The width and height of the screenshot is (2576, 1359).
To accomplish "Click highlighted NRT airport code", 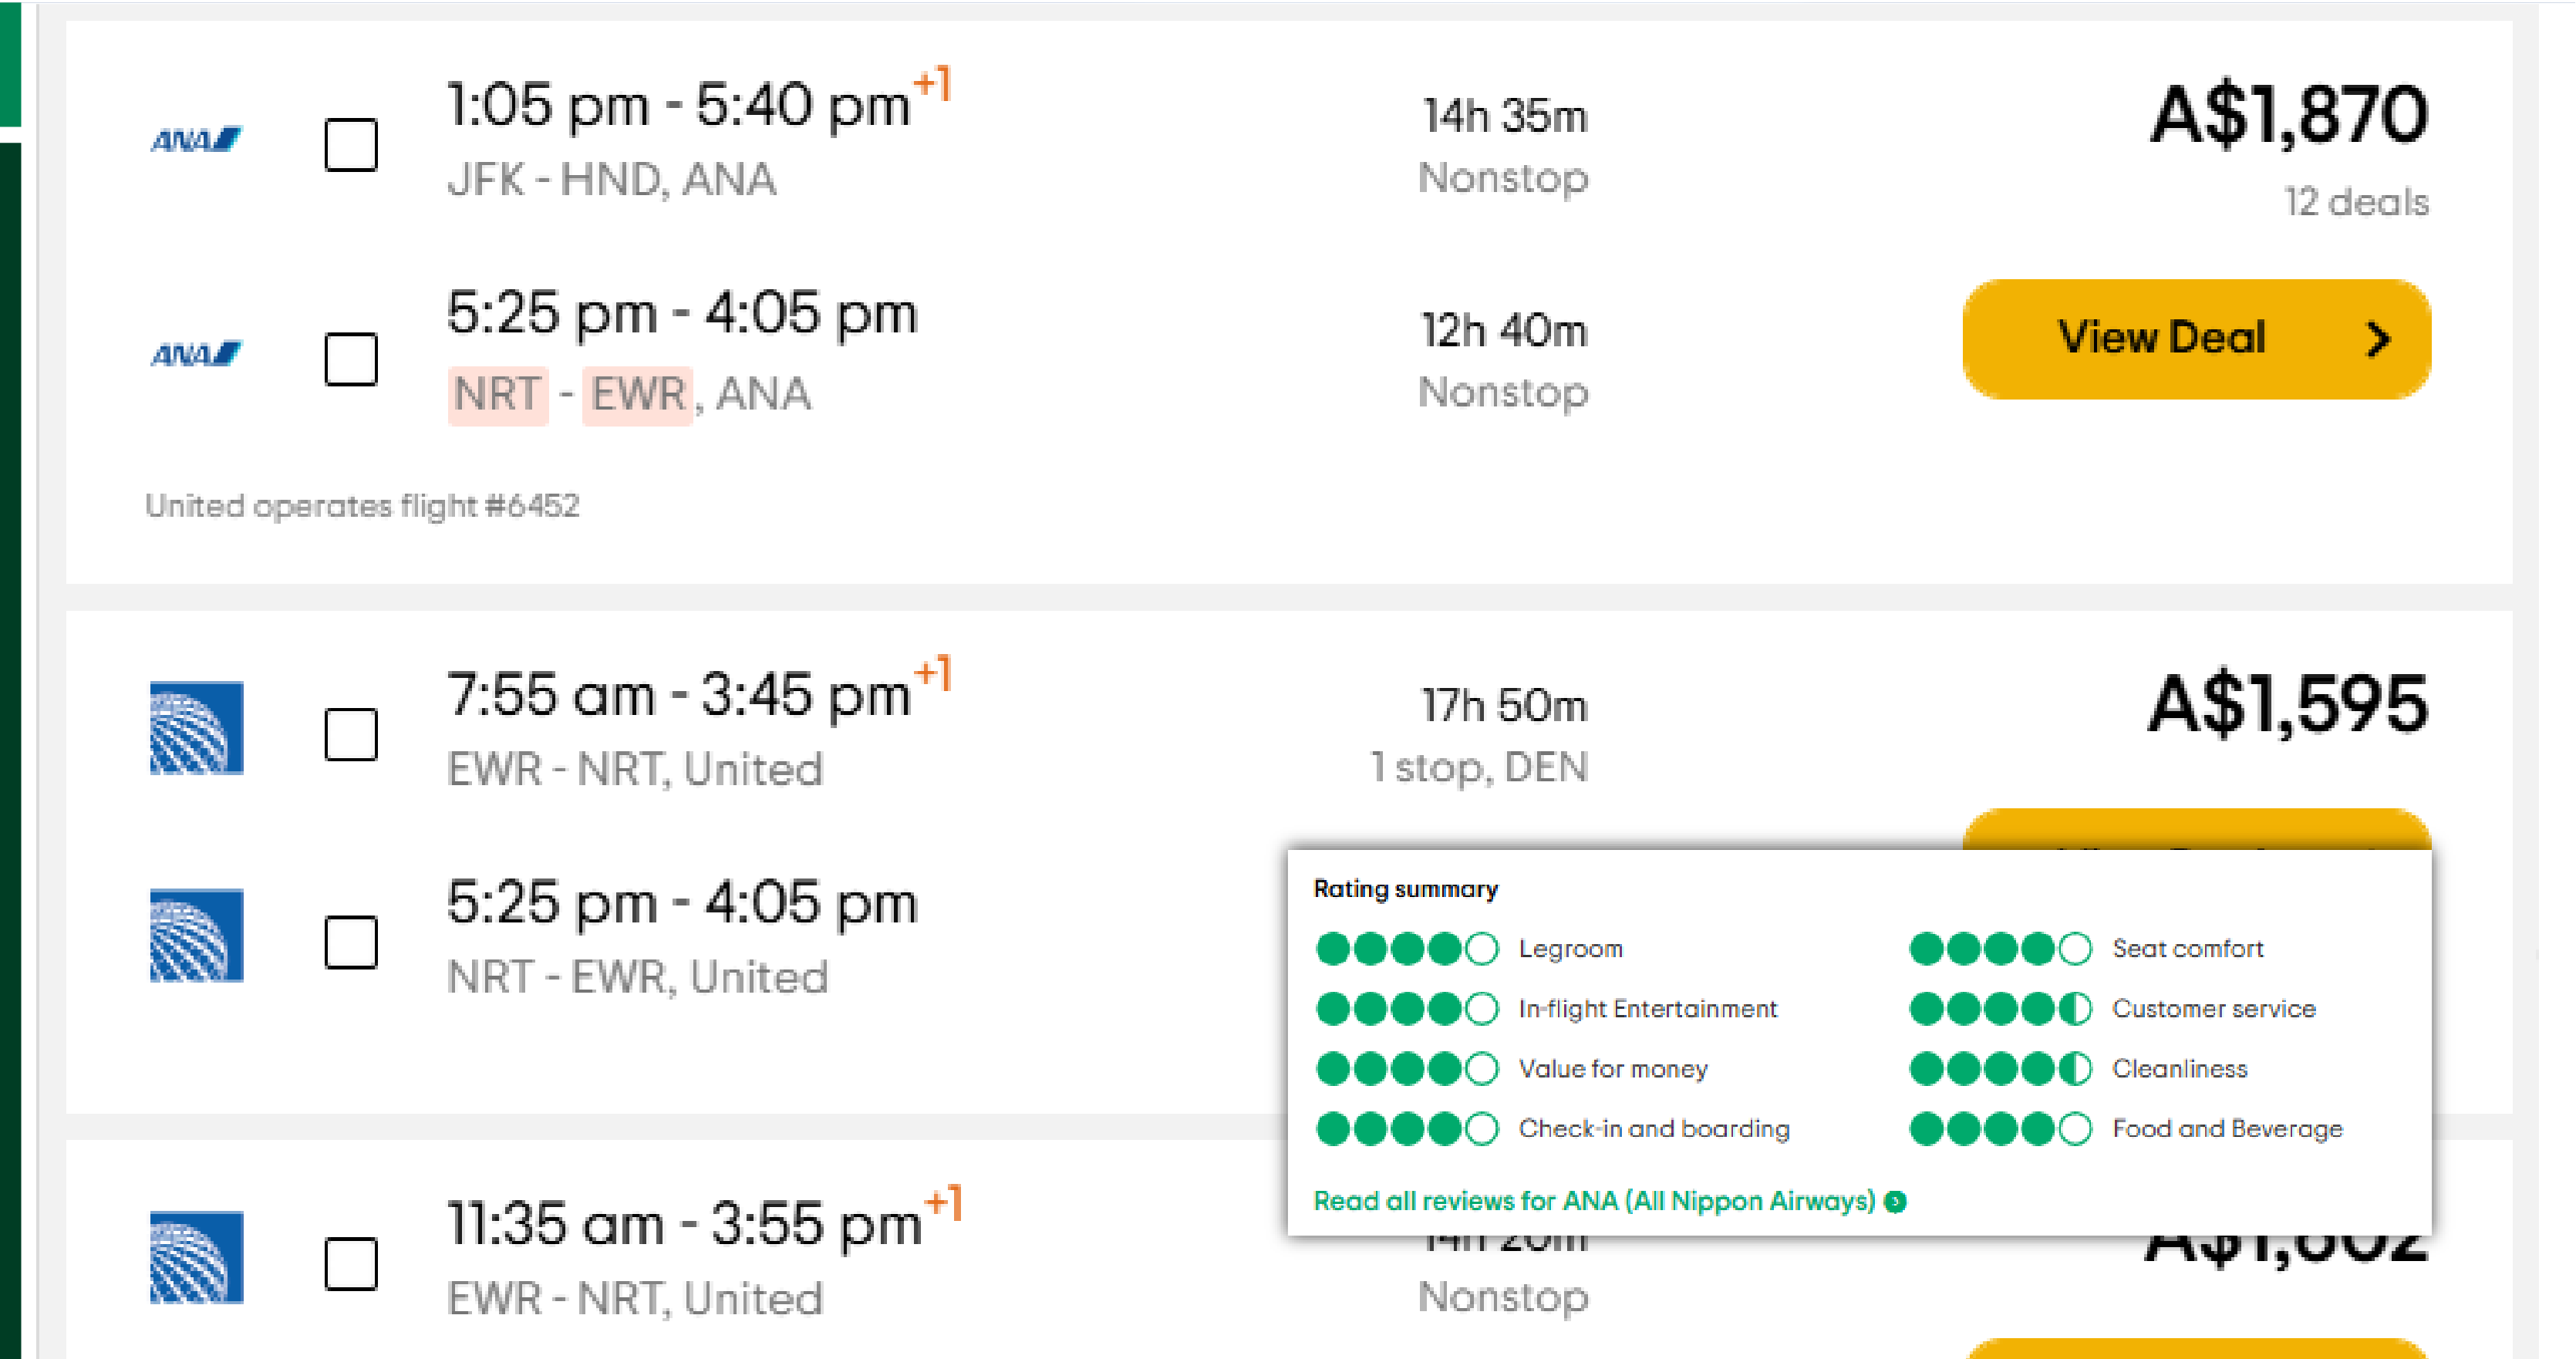I will pyautogui.click(x=498, y=394).
